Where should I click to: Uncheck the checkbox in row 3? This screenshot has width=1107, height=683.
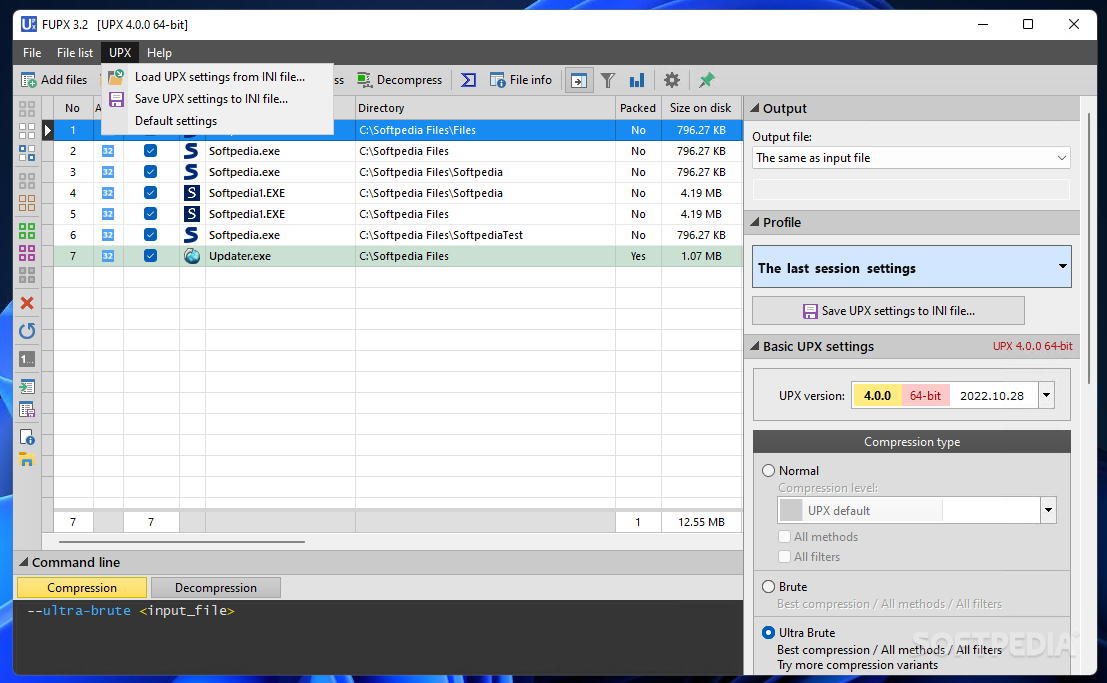150,172
